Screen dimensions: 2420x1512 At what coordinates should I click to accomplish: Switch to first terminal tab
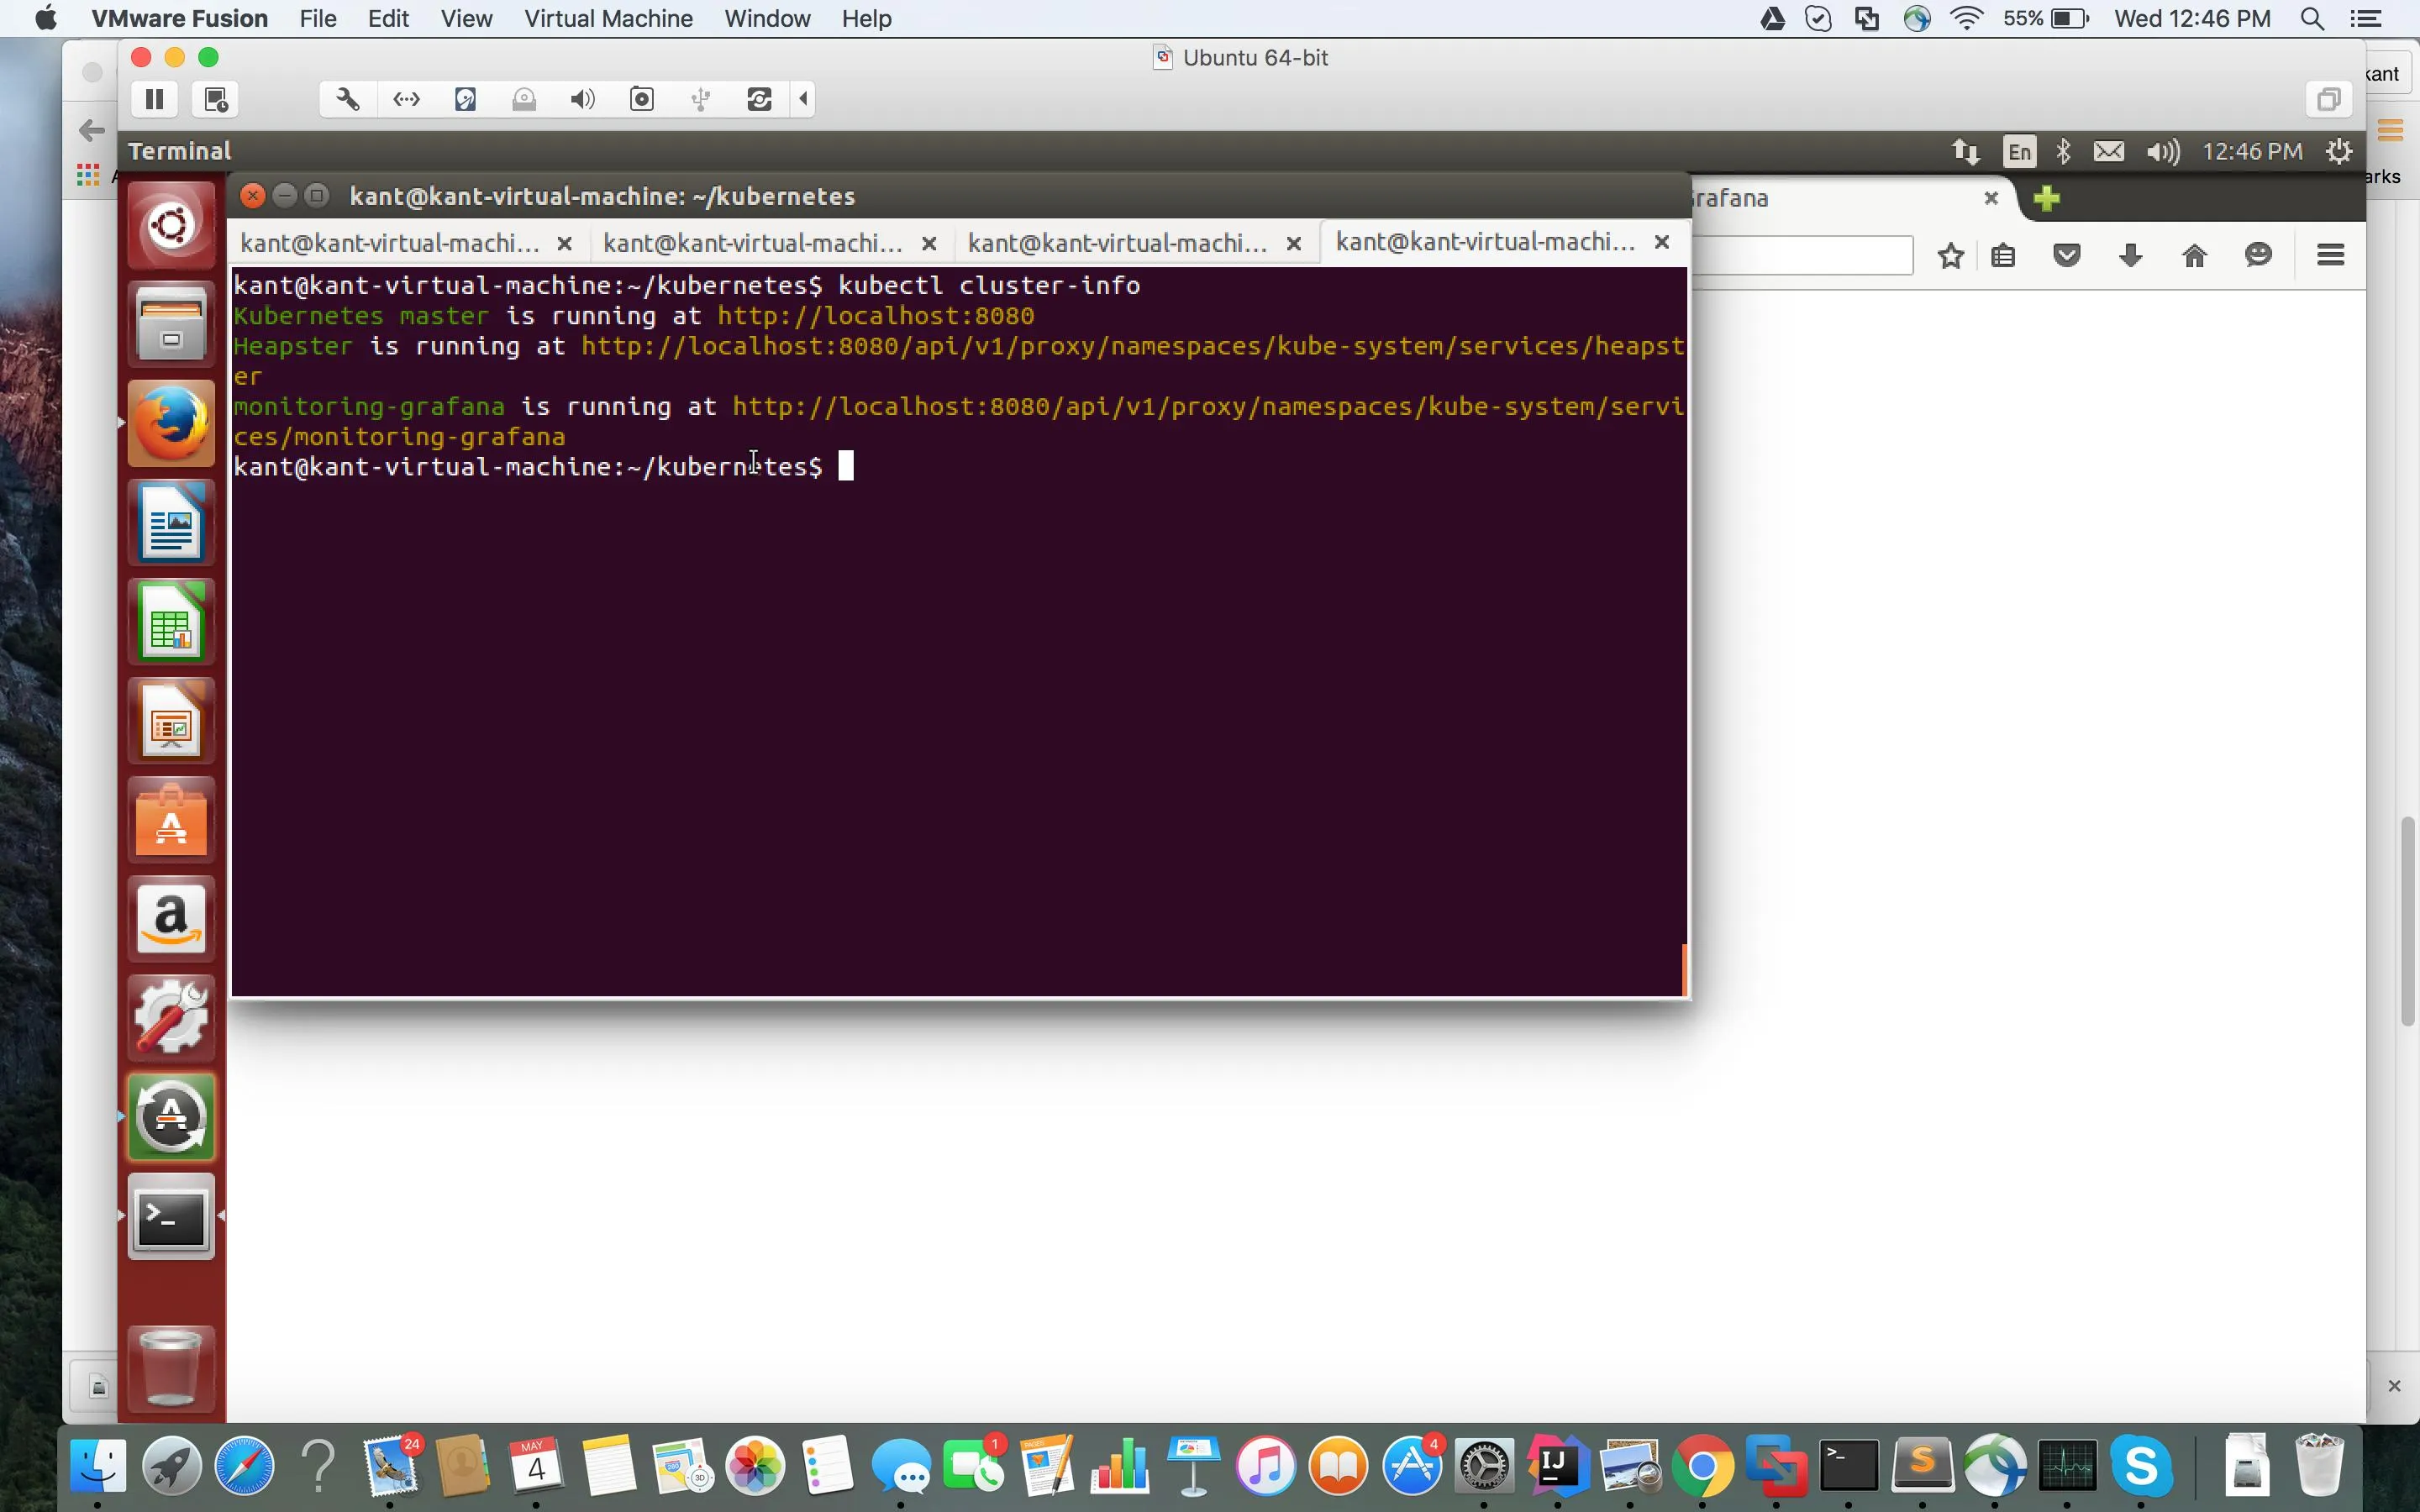(x=391, y=243)
